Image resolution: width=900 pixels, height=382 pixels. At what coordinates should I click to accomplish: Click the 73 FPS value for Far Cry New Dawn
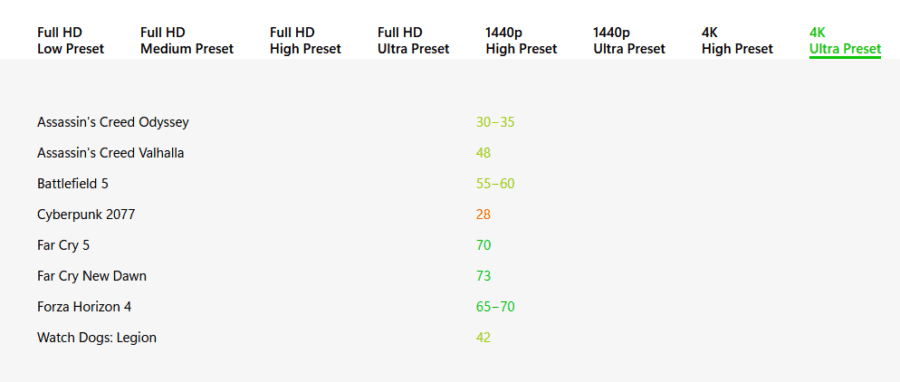(x=483, y=276)
